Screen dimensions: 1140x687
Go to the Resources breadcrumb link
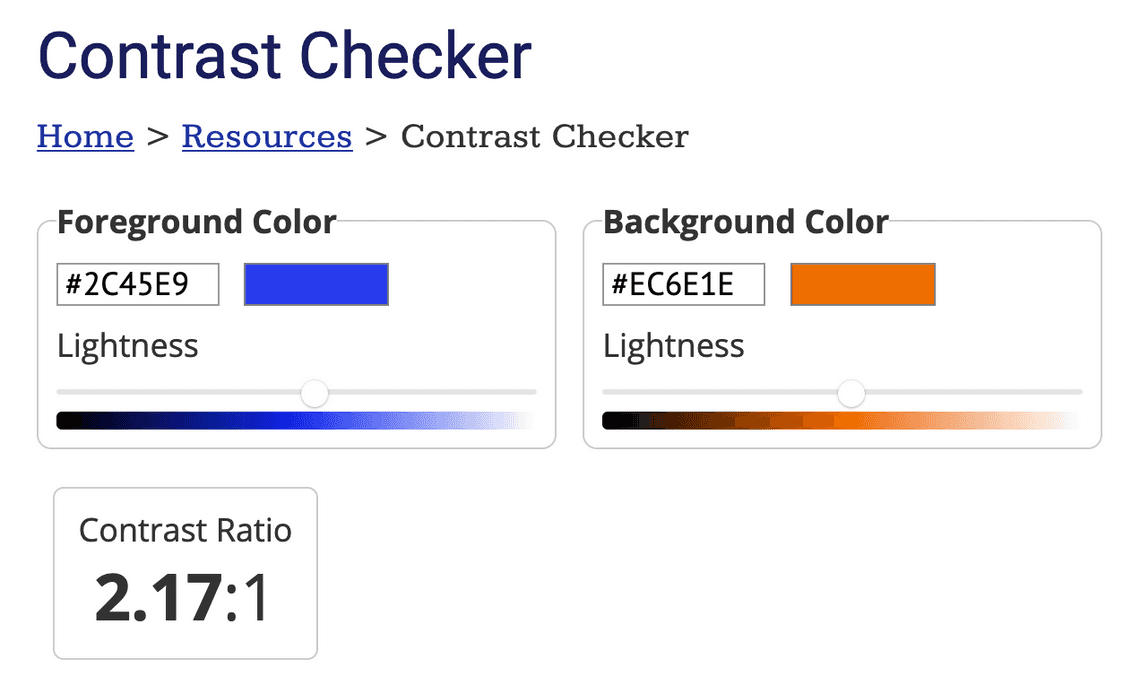[267, 136]
